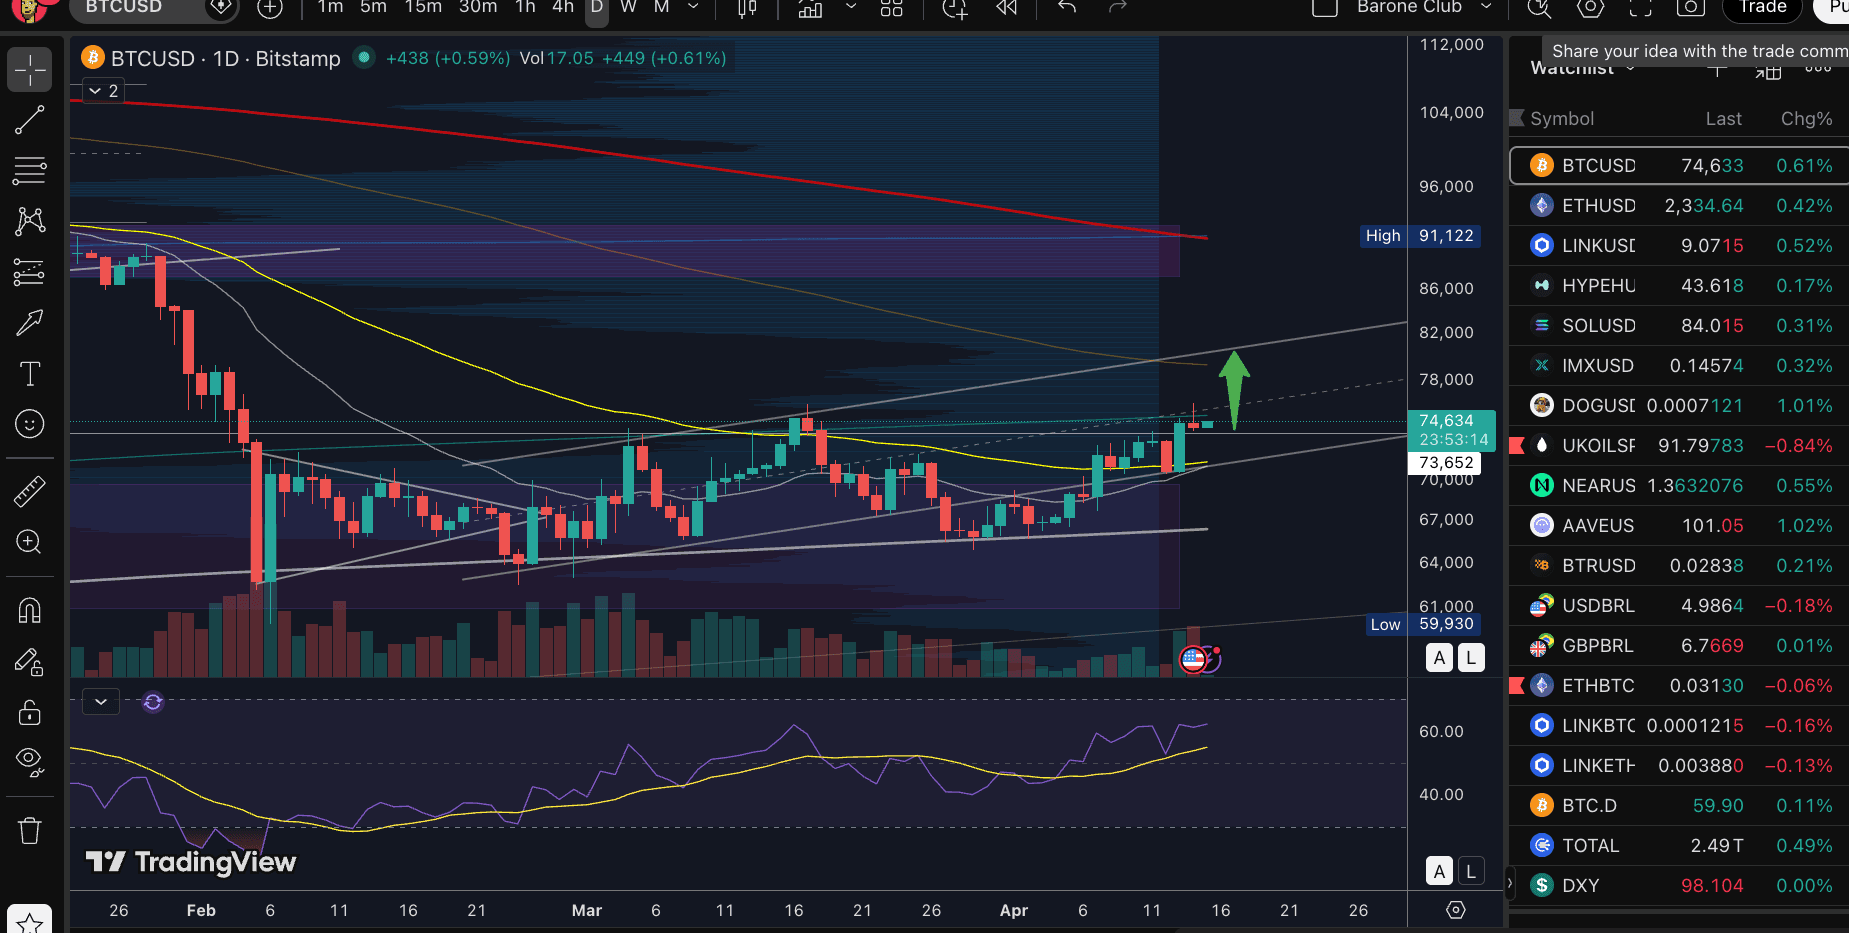
Task: Open the Barone Club layout dropdown
Action: pos(1486,7)
